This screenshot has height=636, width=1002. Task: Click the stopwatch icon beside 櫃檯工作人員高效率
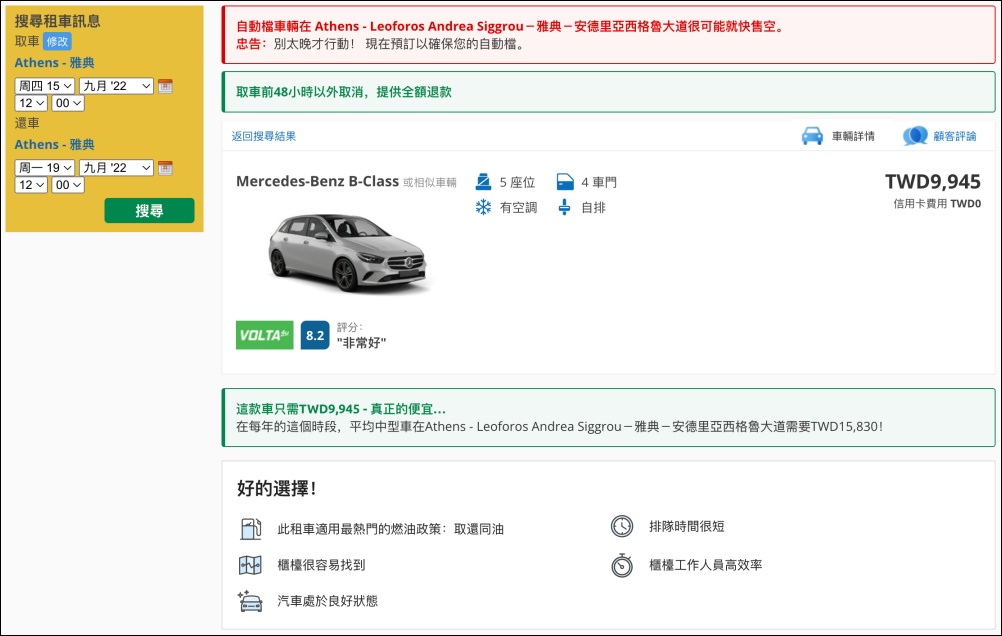(x=622, y=565)
